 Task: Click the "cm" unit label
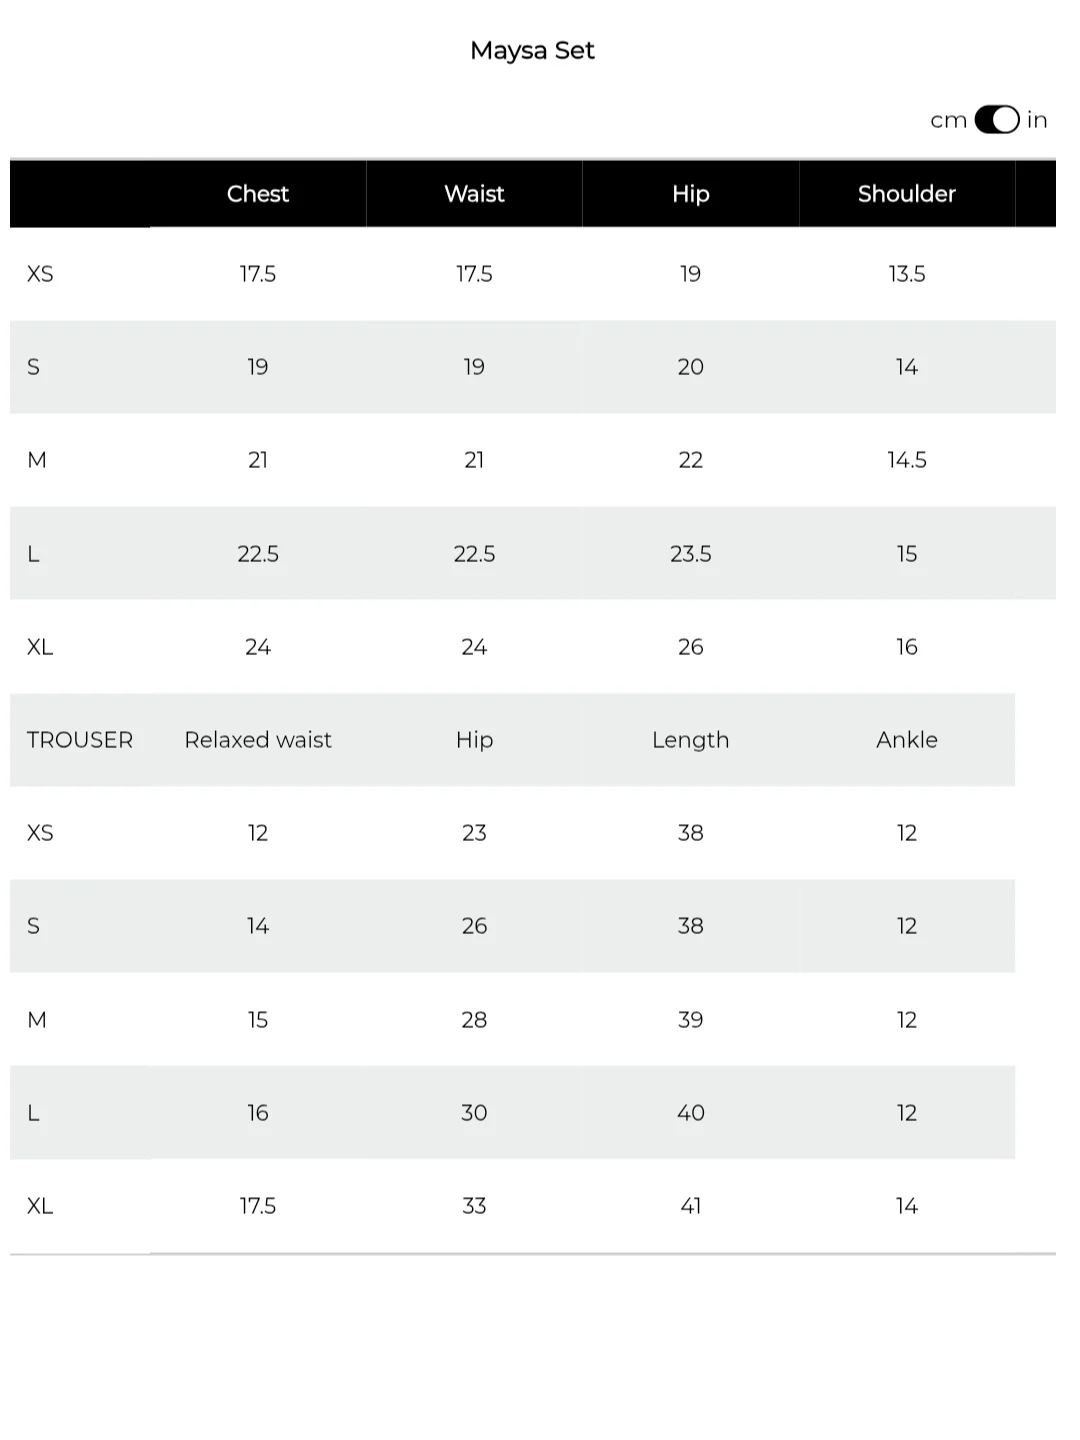pos(948,121)
